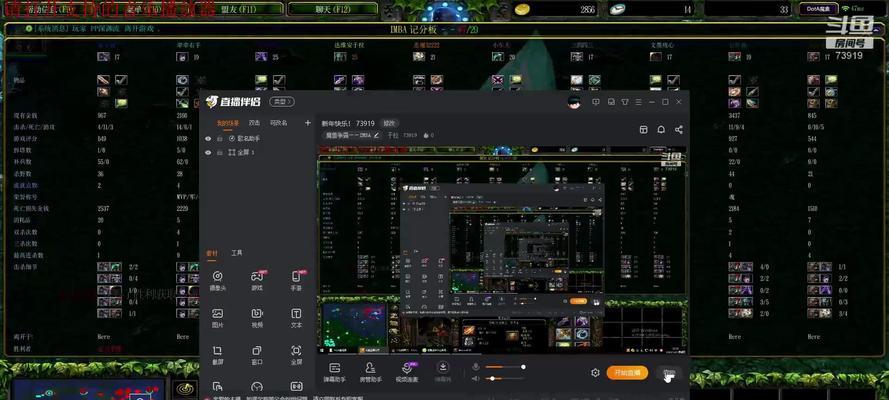Select the 匿名助手 source row

(257, 138)
